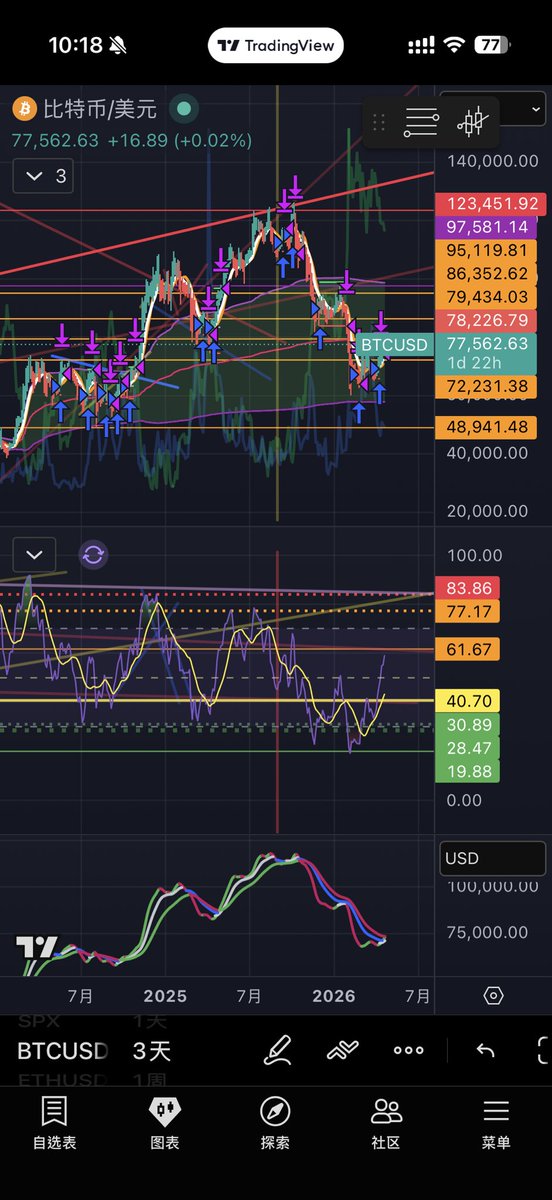Tap the Bitcoin logo icon
Screen dimensions: 552x1200
point(24,108)
